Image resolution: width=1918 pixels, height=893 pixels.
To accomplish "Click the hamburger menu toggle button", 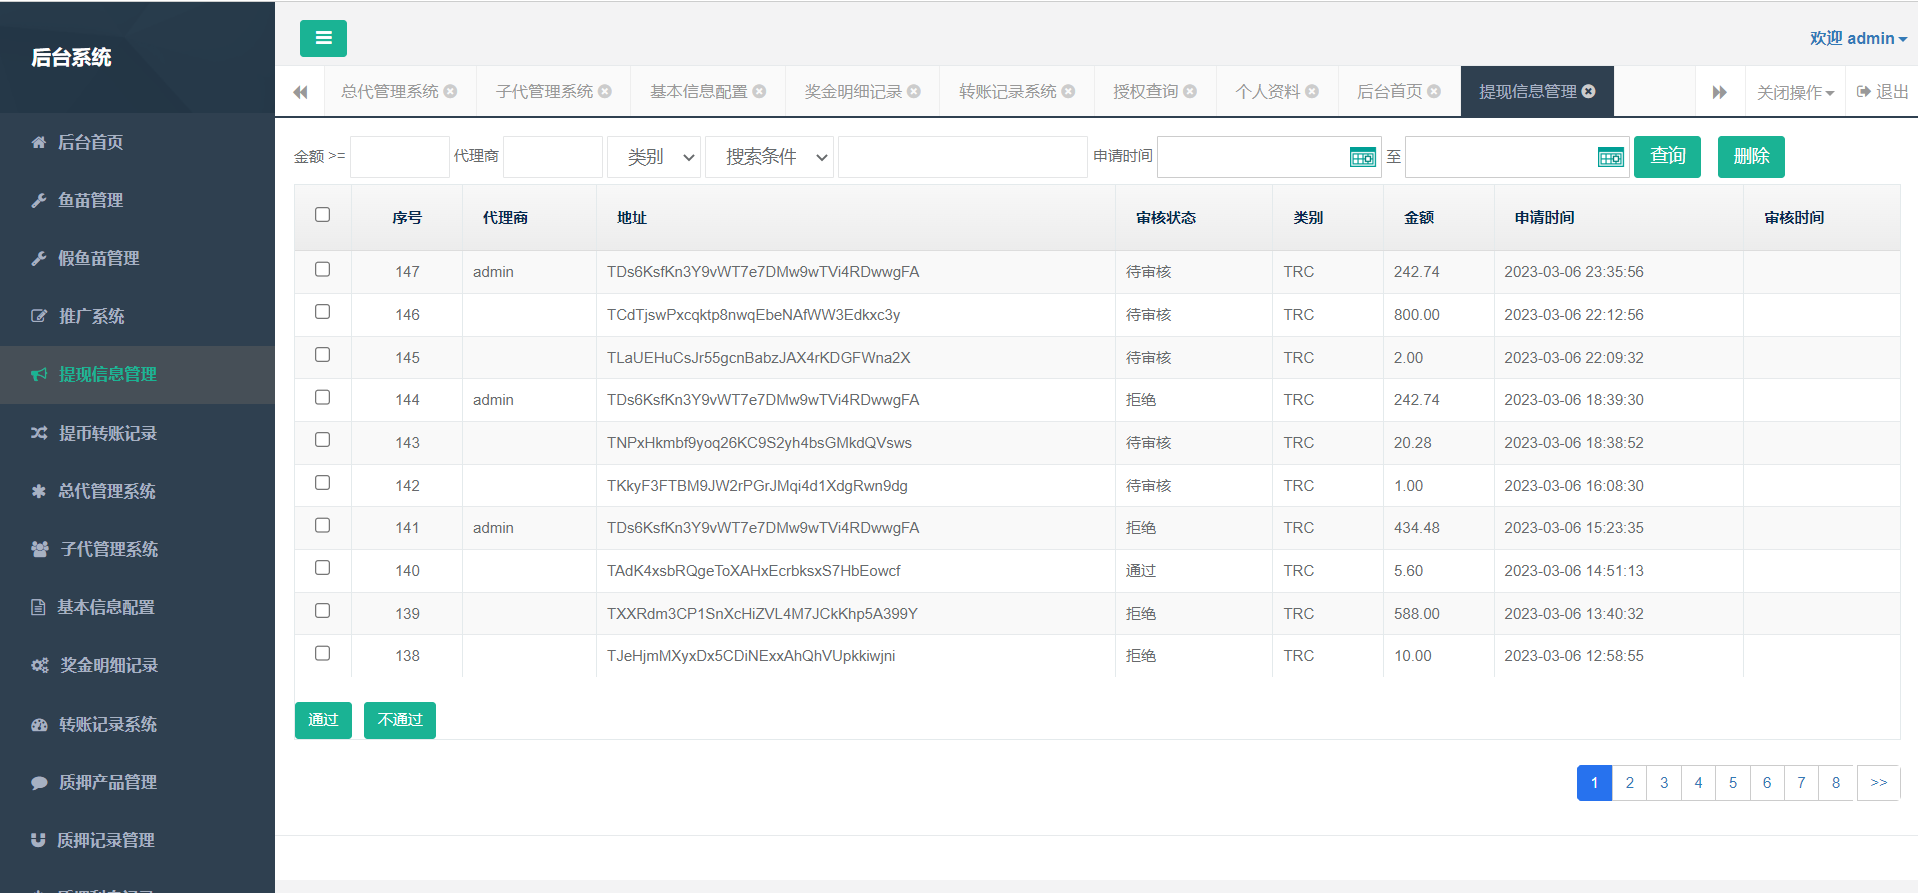I will pyautogui.click(x=323, y=38).
